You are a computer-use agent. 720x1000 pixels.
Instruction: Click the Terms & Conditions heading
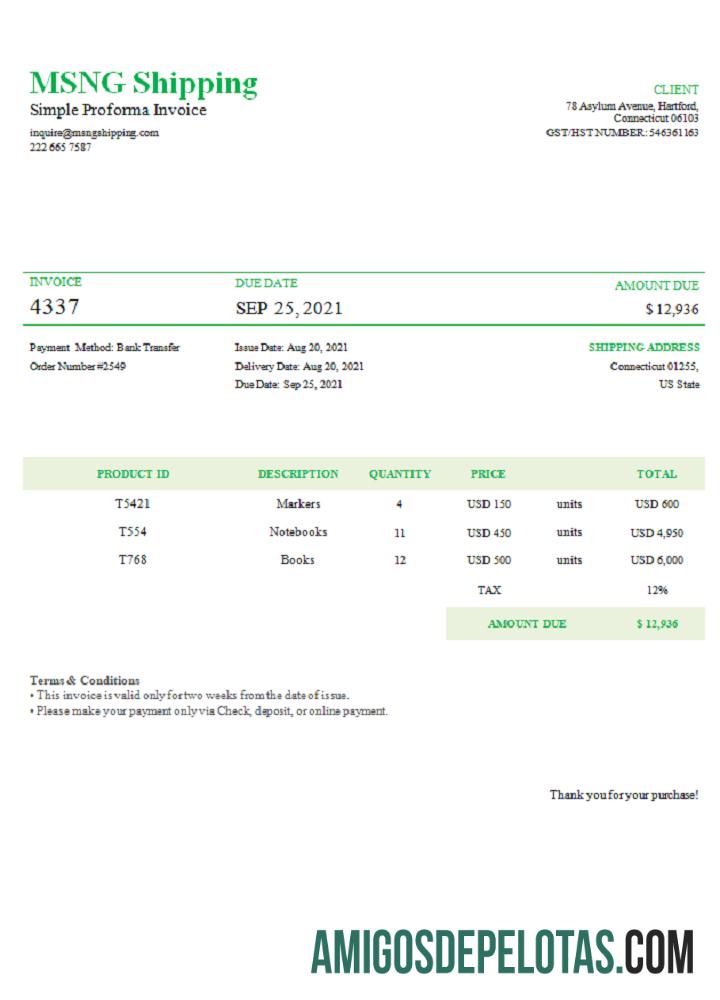tap(85, 680)
